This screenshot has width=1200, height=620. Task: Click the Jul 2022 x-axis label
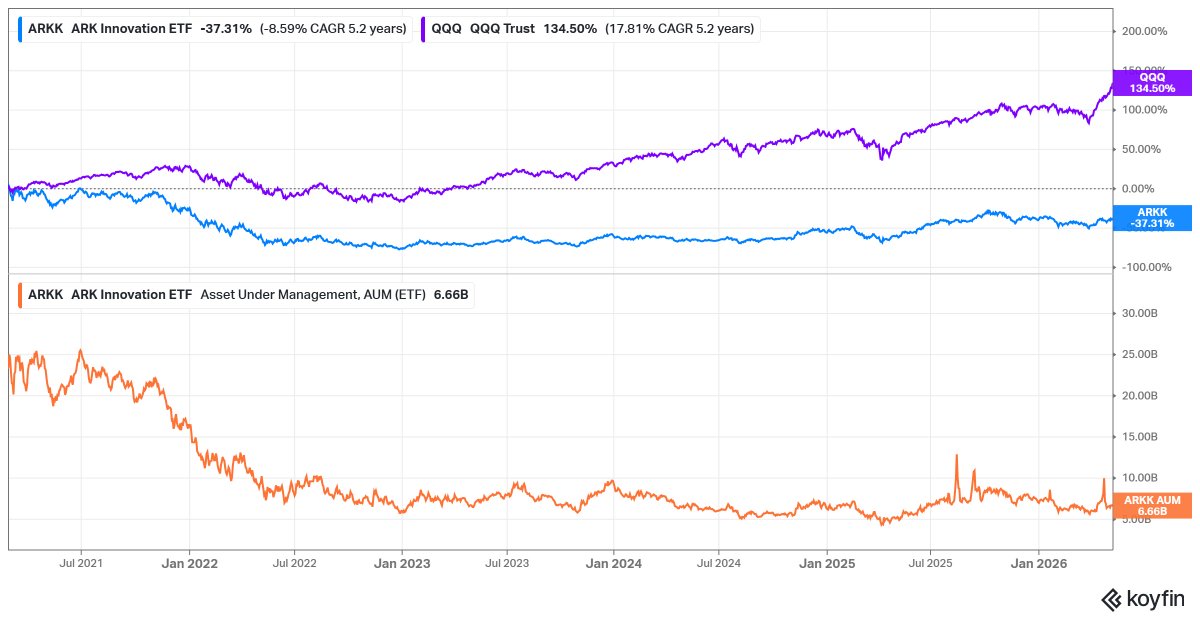pos(293,563)
